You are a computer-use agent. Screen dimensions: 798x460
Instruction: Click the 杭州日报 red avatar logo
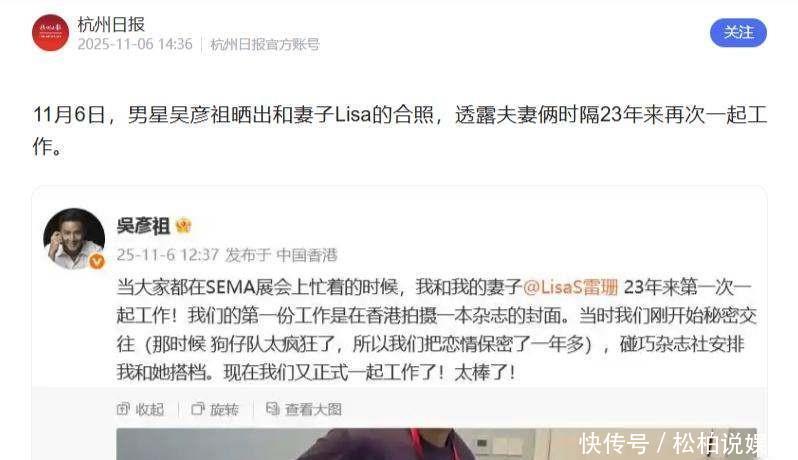point(50,33)
